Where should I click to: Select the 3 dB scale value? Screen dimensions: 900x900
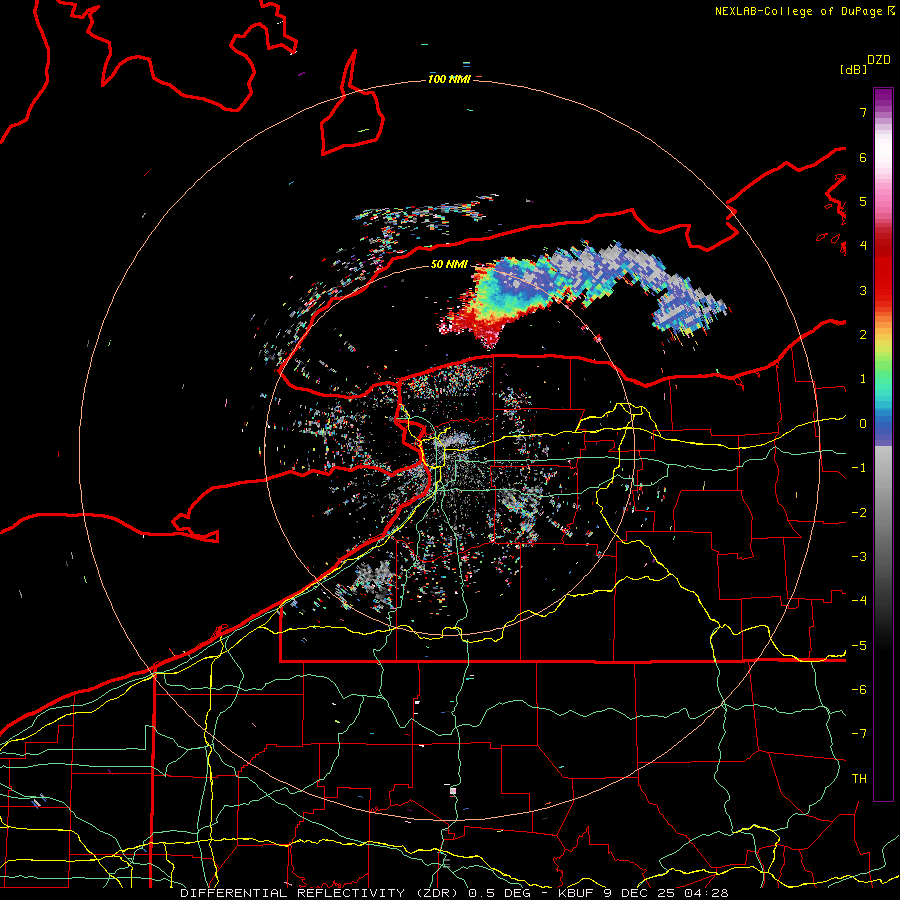click(x=863, y=290)
